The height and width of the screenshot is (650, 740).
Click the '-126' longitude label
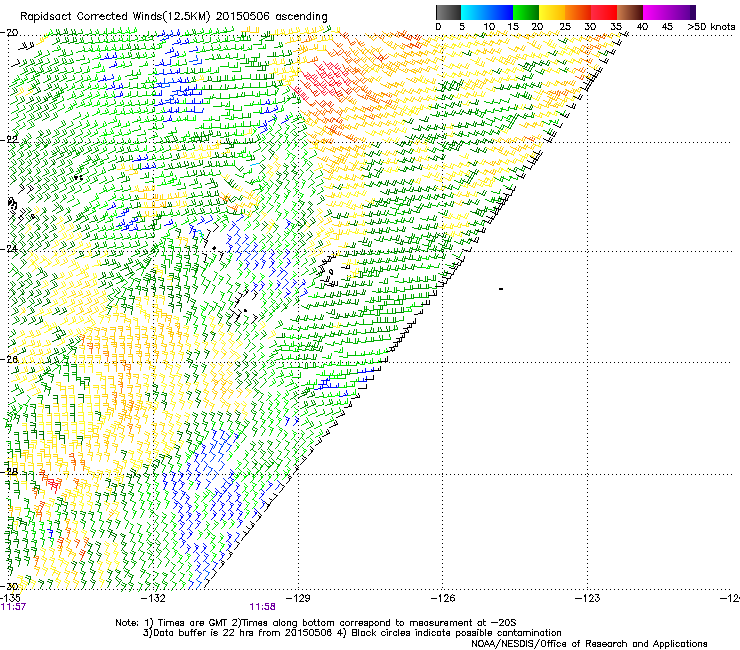click(443, 598)
